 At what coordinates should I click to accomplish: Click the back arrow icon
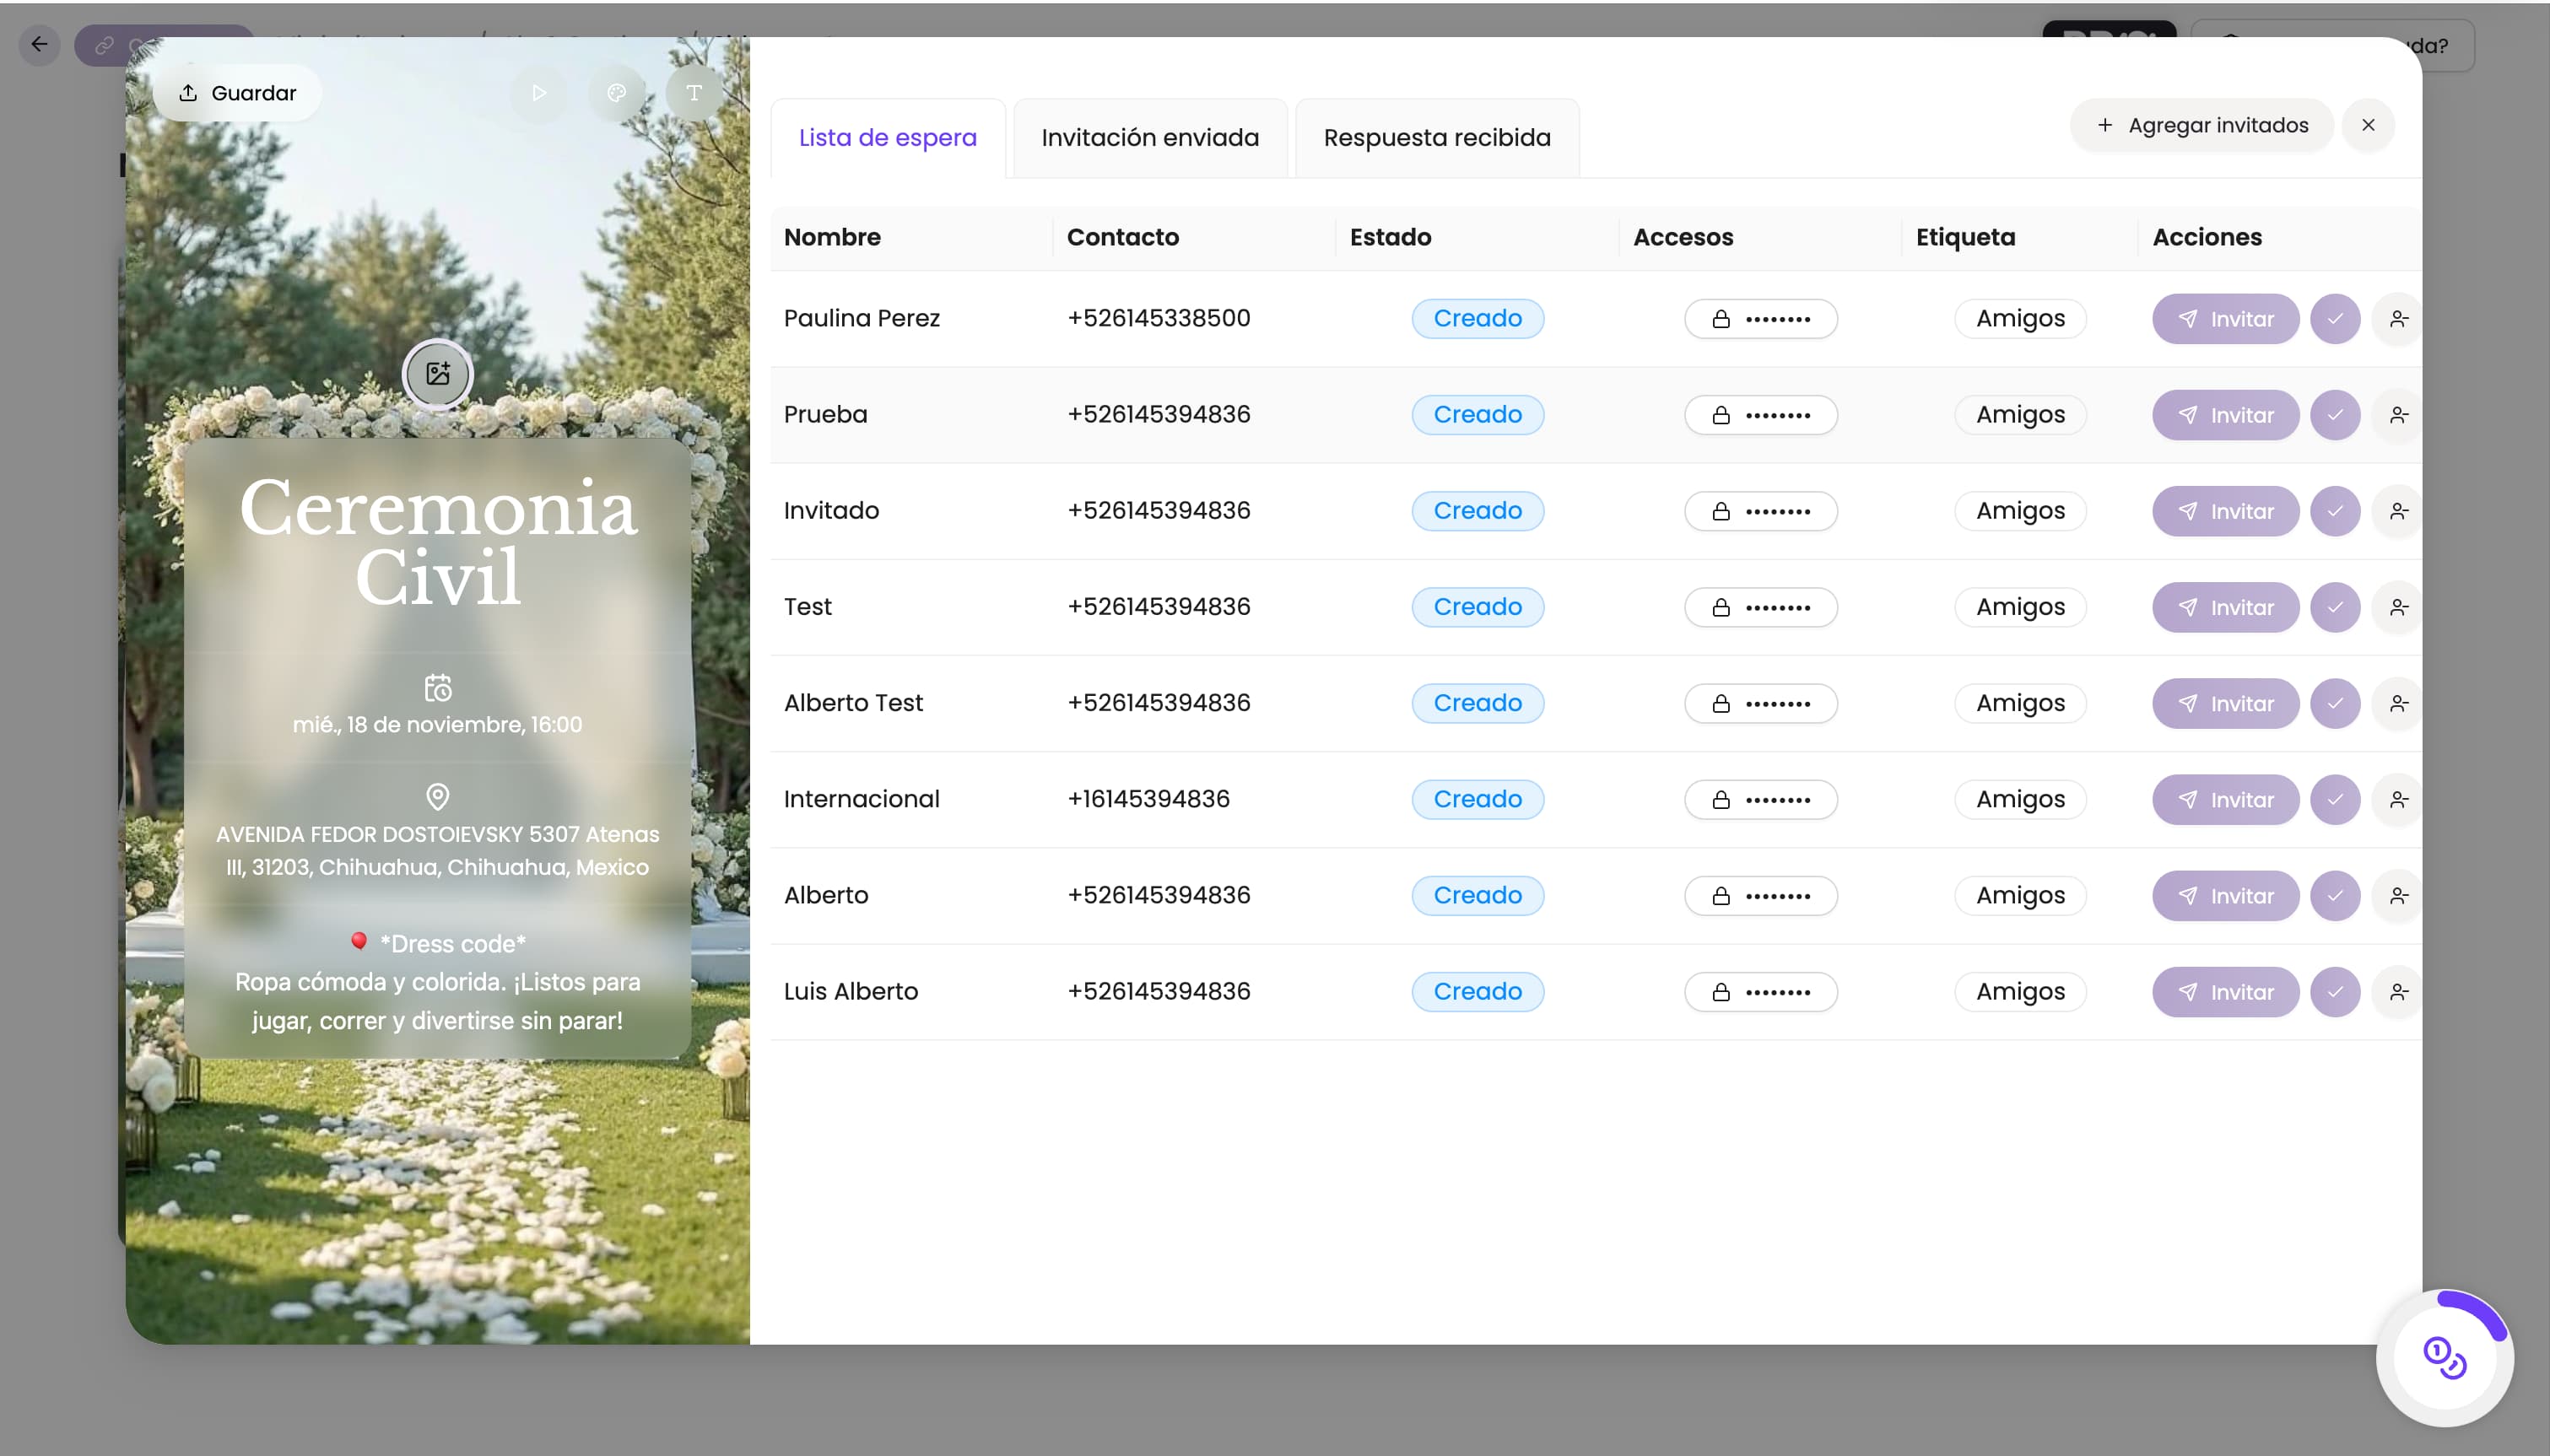tap(39, 44)
